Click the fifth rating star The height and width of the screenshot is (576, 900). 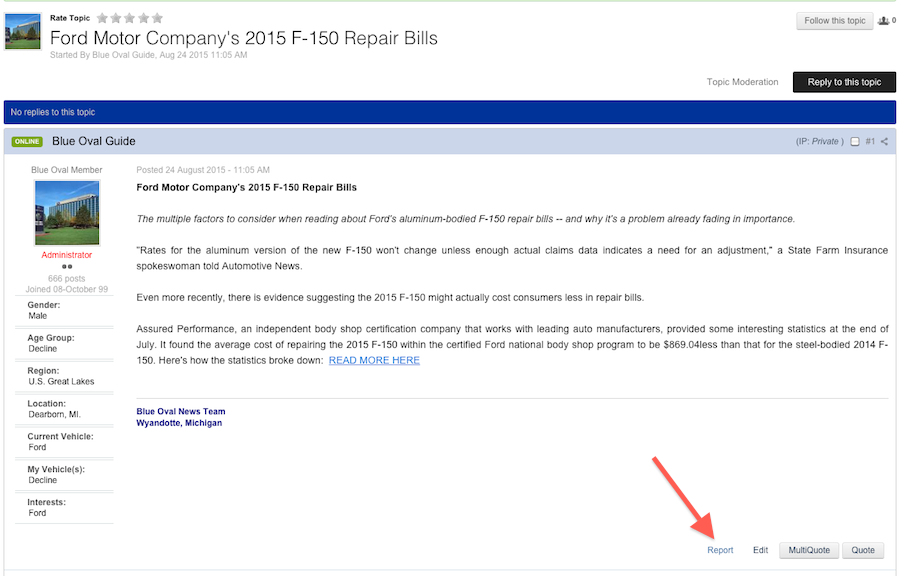point(157,18)
